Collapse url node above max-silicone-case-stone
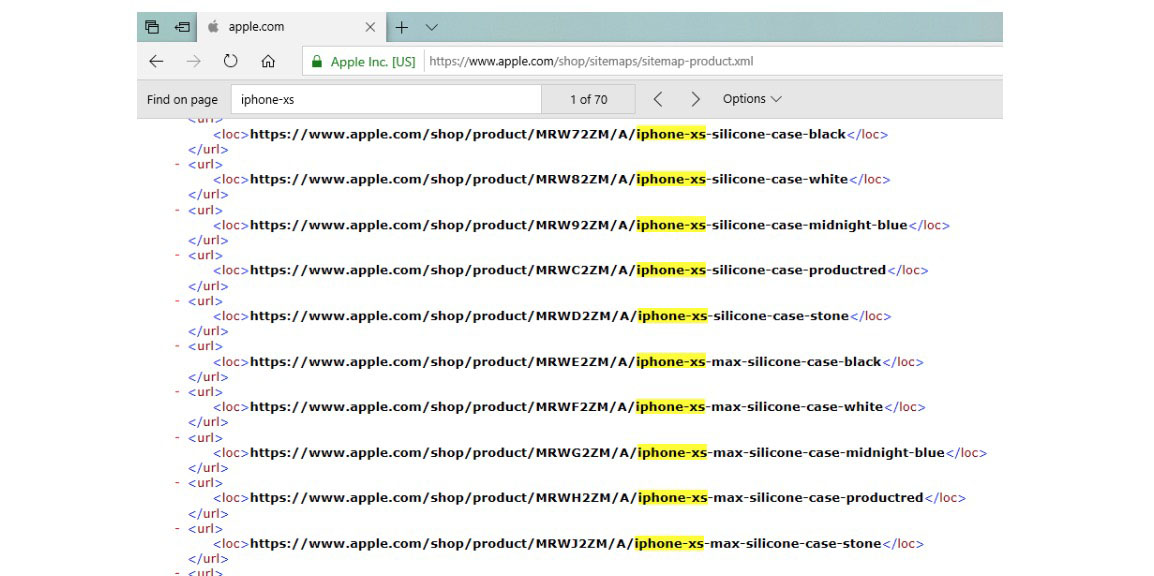 (x=177, y=528)
